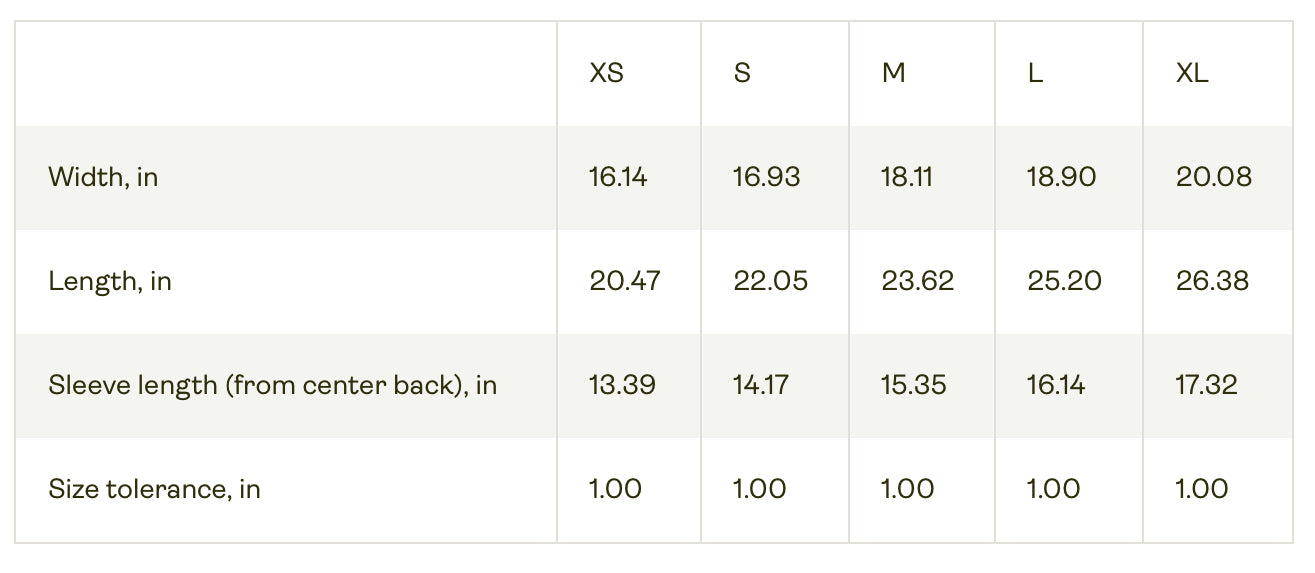Image resolution: width=1315 pixels, height=573 pixels.
Task: Select the 18.11 width value for M
Action: [907, 178]
